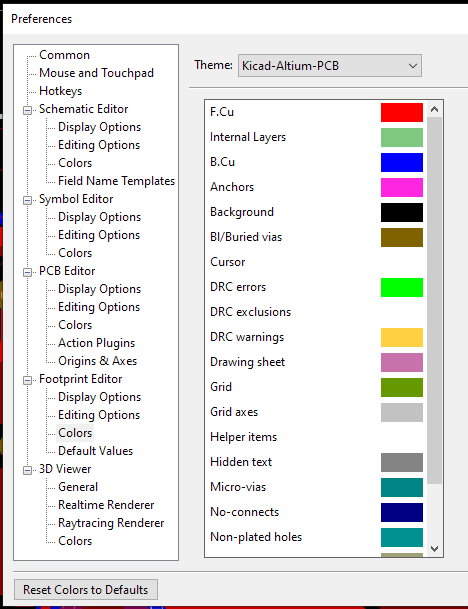Click the red F.Cu color swatch

pyautogui.click(x=402, y=112)
